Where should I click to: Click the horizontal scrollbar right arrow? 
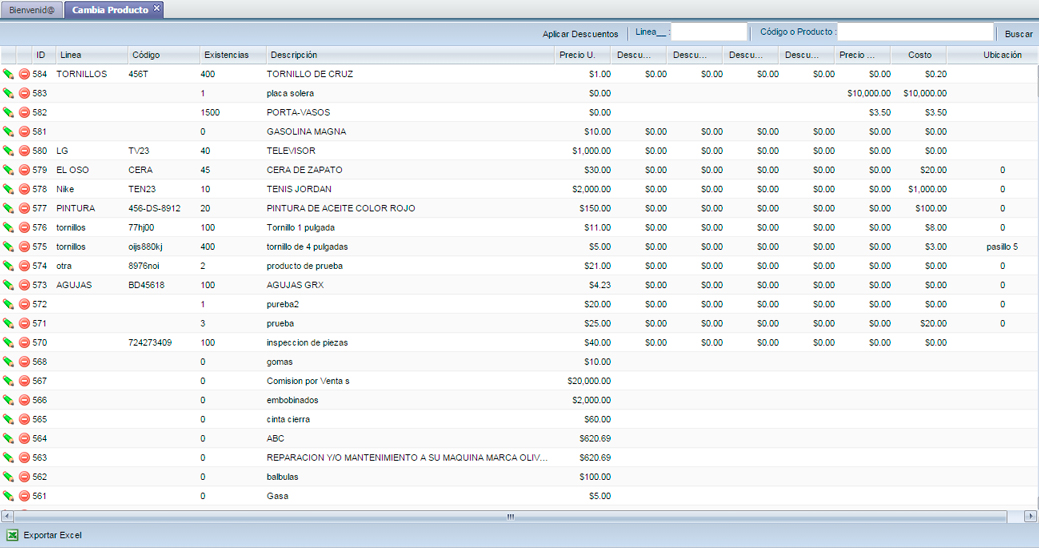1031,517
